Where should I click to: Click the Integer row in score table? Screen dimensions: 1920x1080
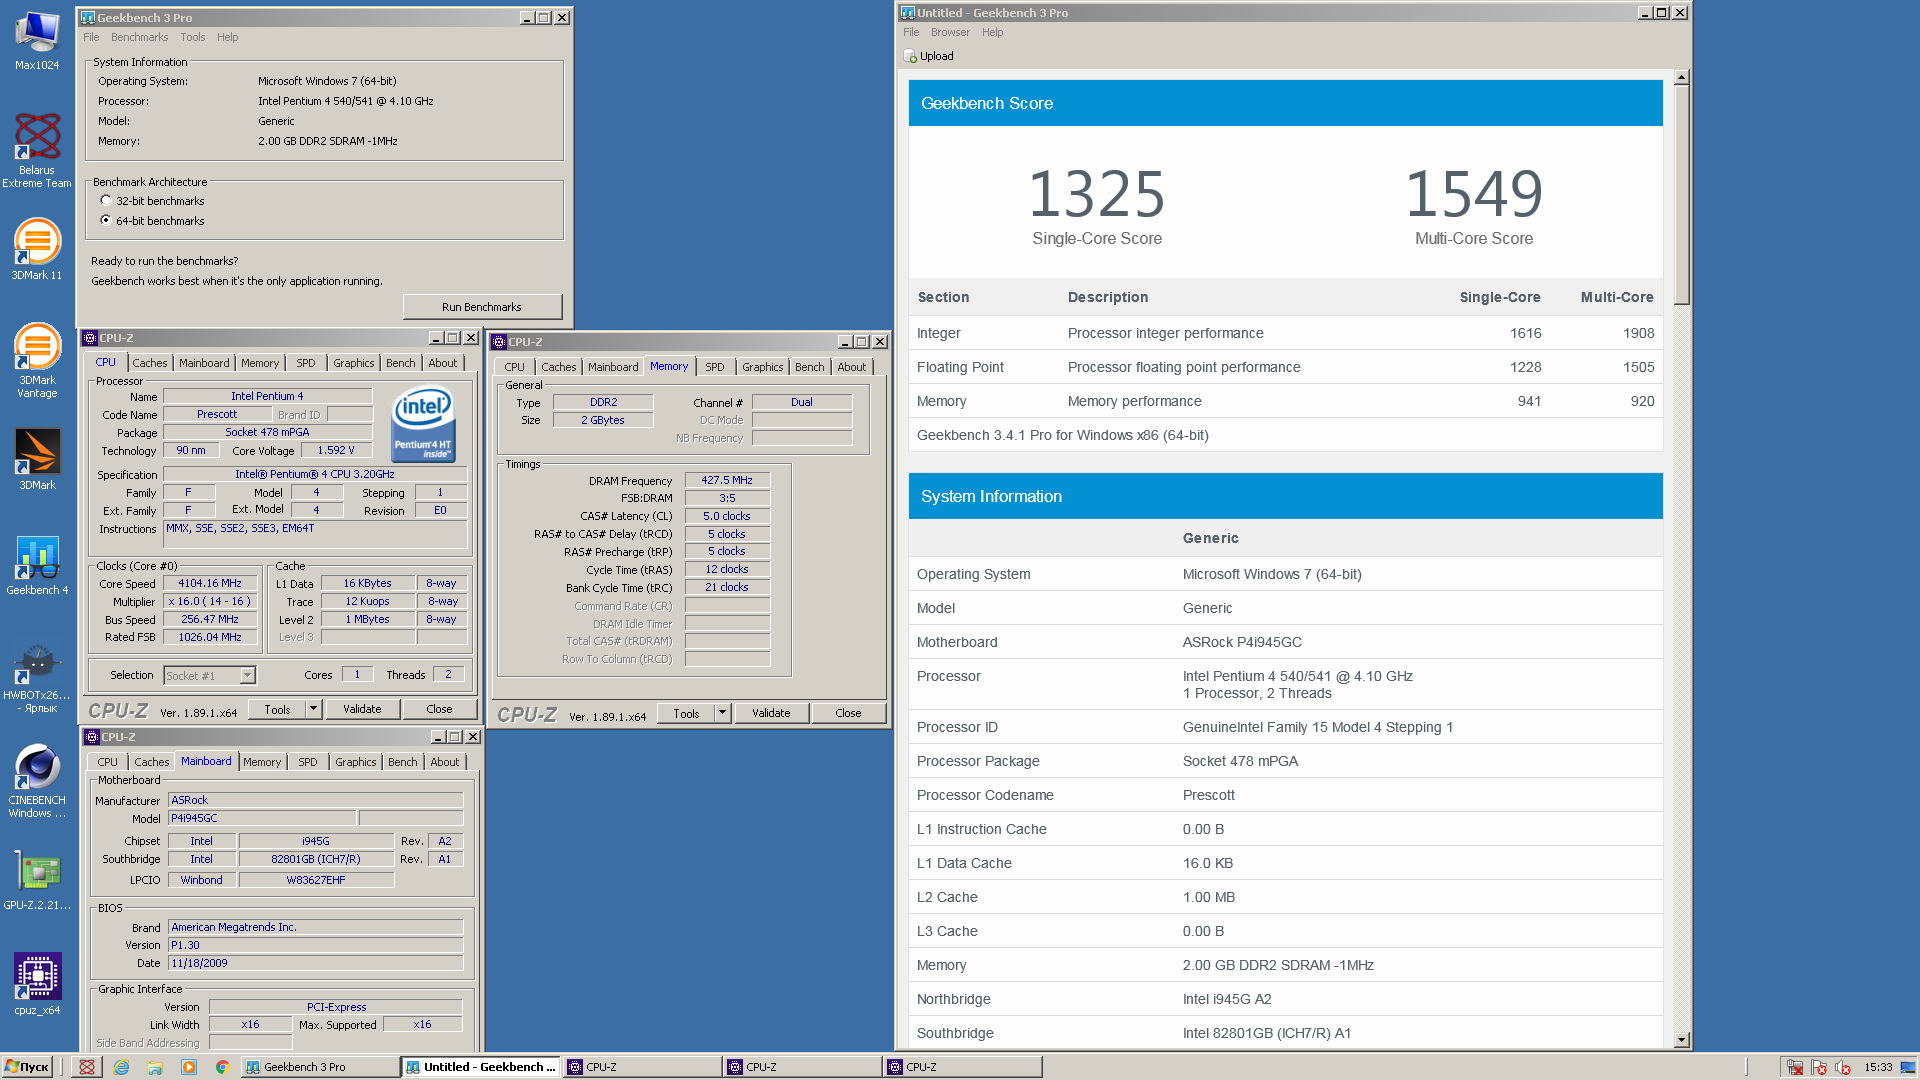[1285, 333]
